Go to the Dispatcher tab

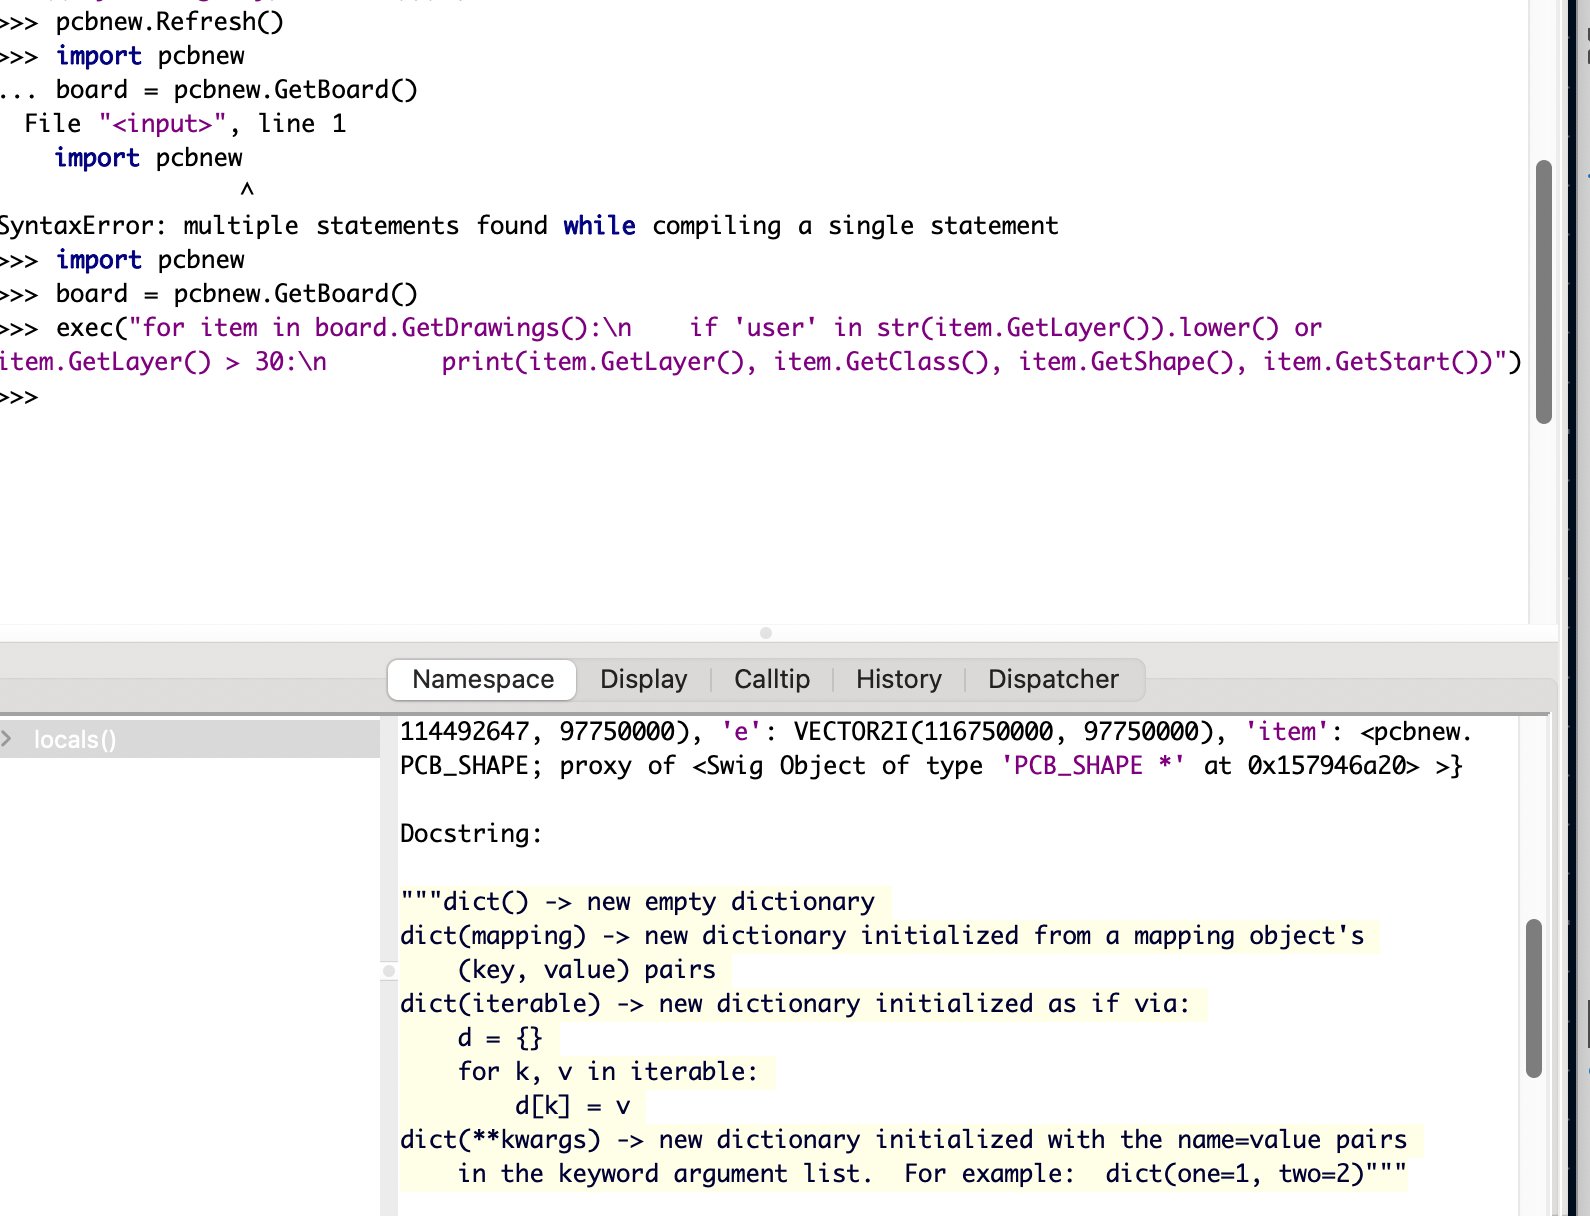1053,679
